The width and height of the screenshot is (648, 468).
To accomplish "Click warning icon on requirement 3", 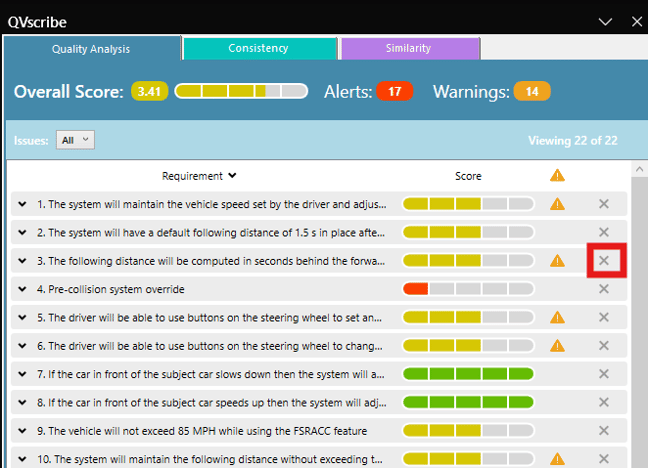I will (557, 261).
